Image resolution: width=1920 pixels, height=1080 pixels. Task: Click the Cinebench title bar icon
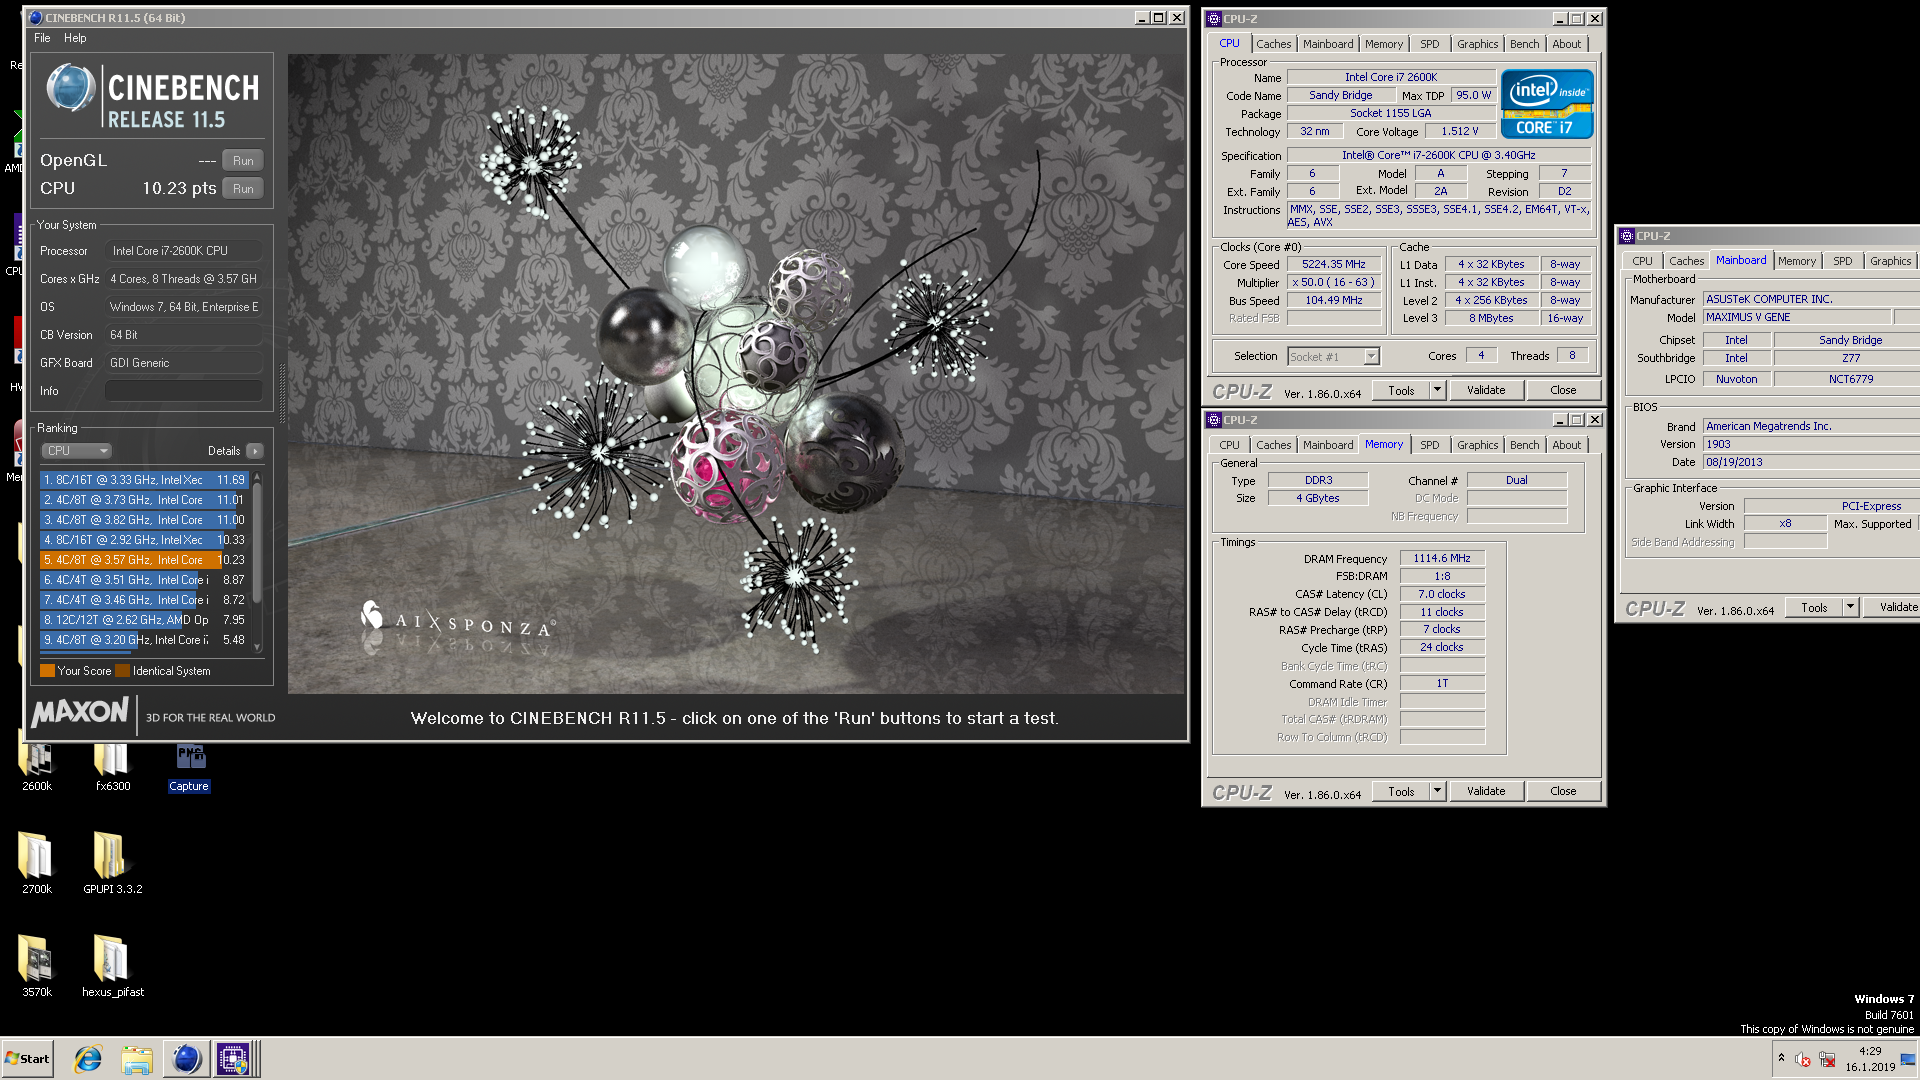(x=36, y=18)
